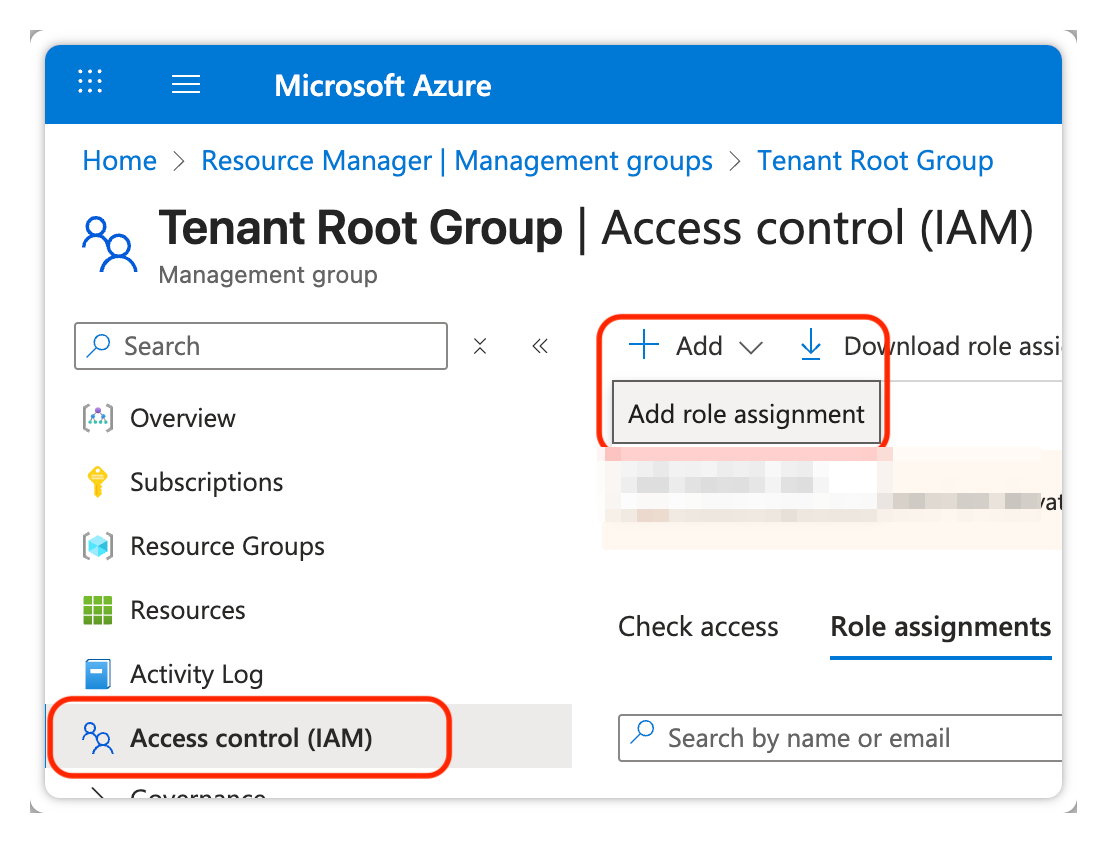
Task: Switch to the Role assignments tab
Action: [x=940, y=627]
